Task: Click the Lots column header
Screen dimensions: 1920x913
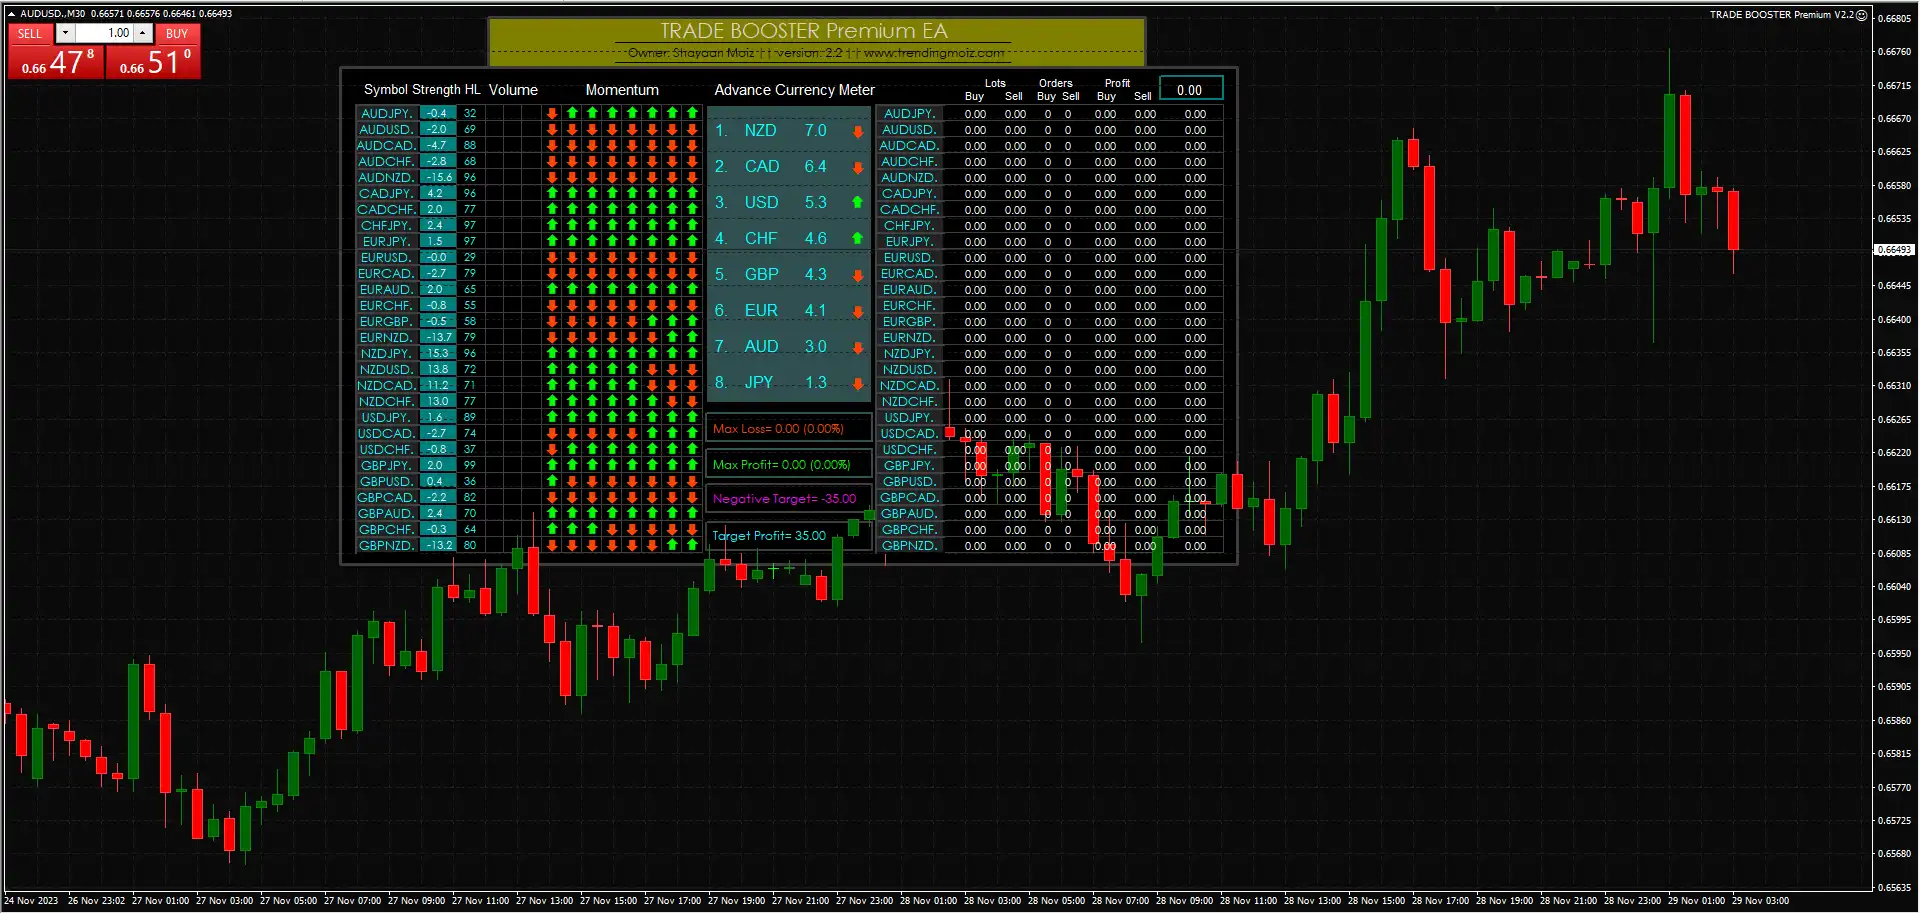Action: pos(995,83)
